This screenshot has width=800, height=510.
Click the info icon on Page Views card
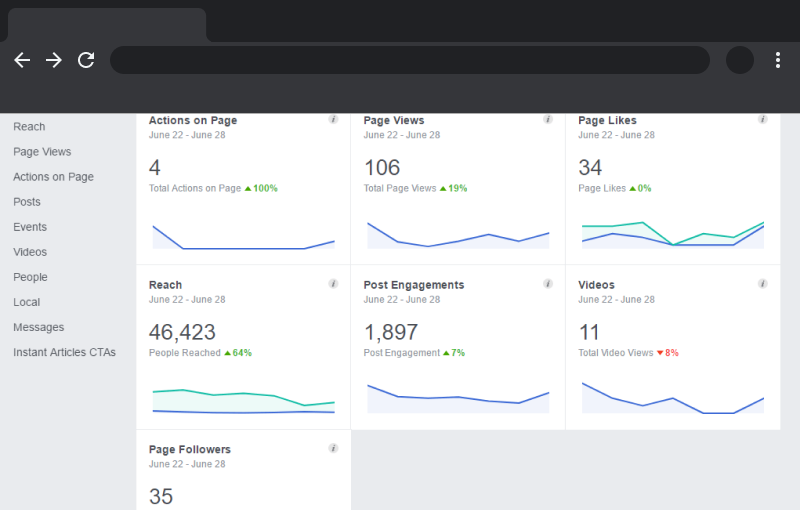coord(548,119)
